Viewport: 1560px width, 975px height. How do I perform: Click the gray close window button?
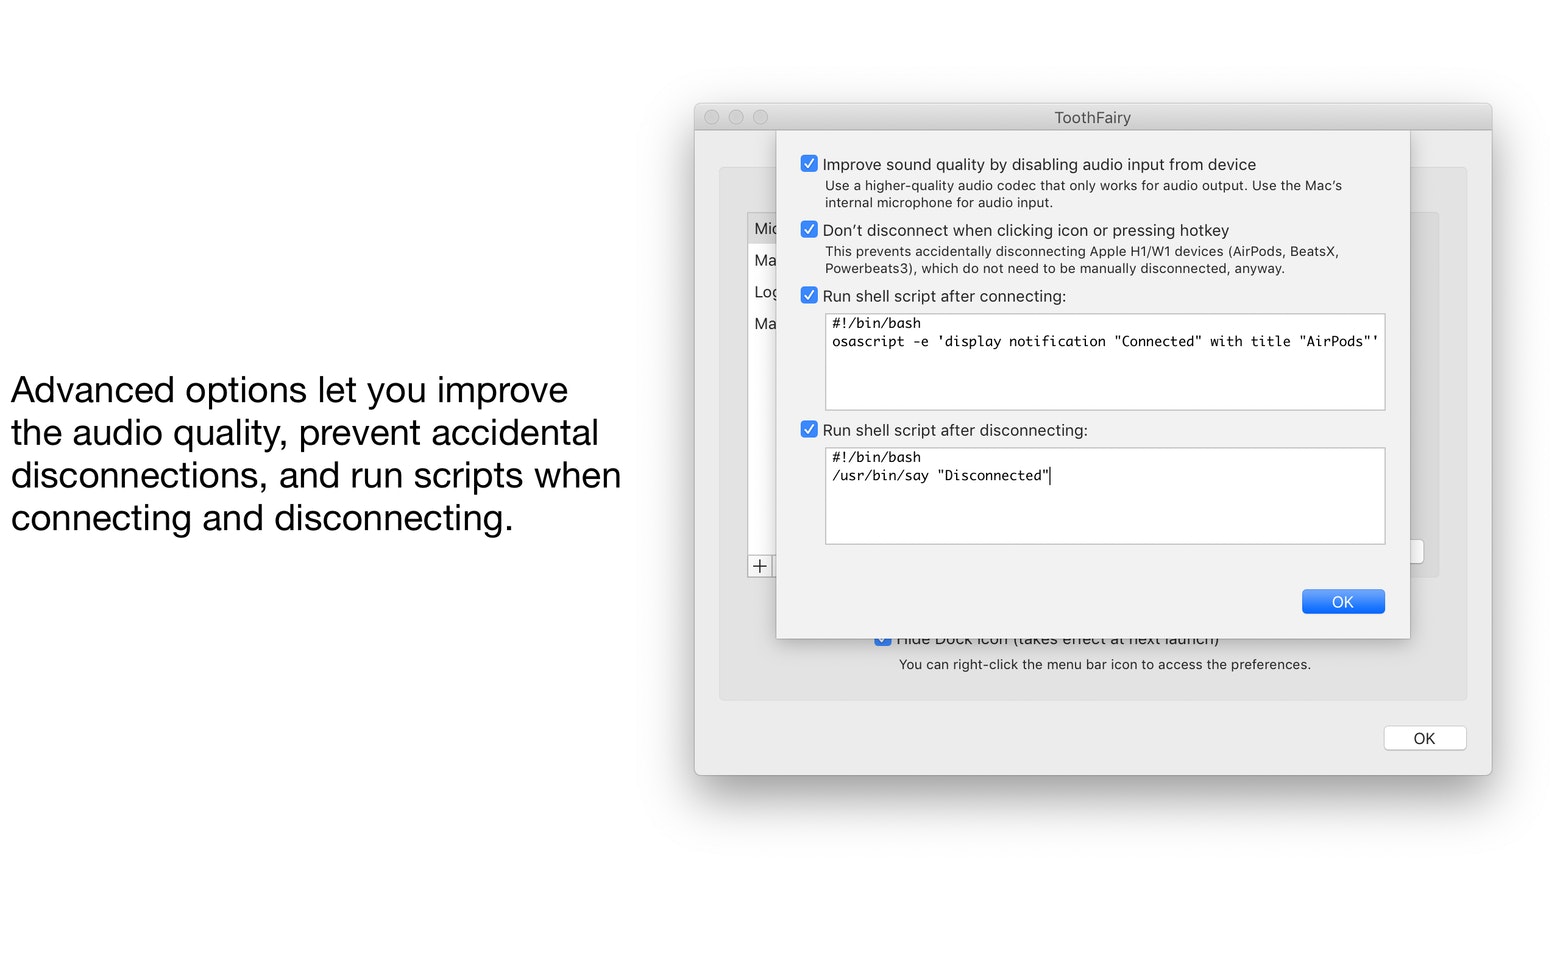pyautogui.click(x=712, y=117)
